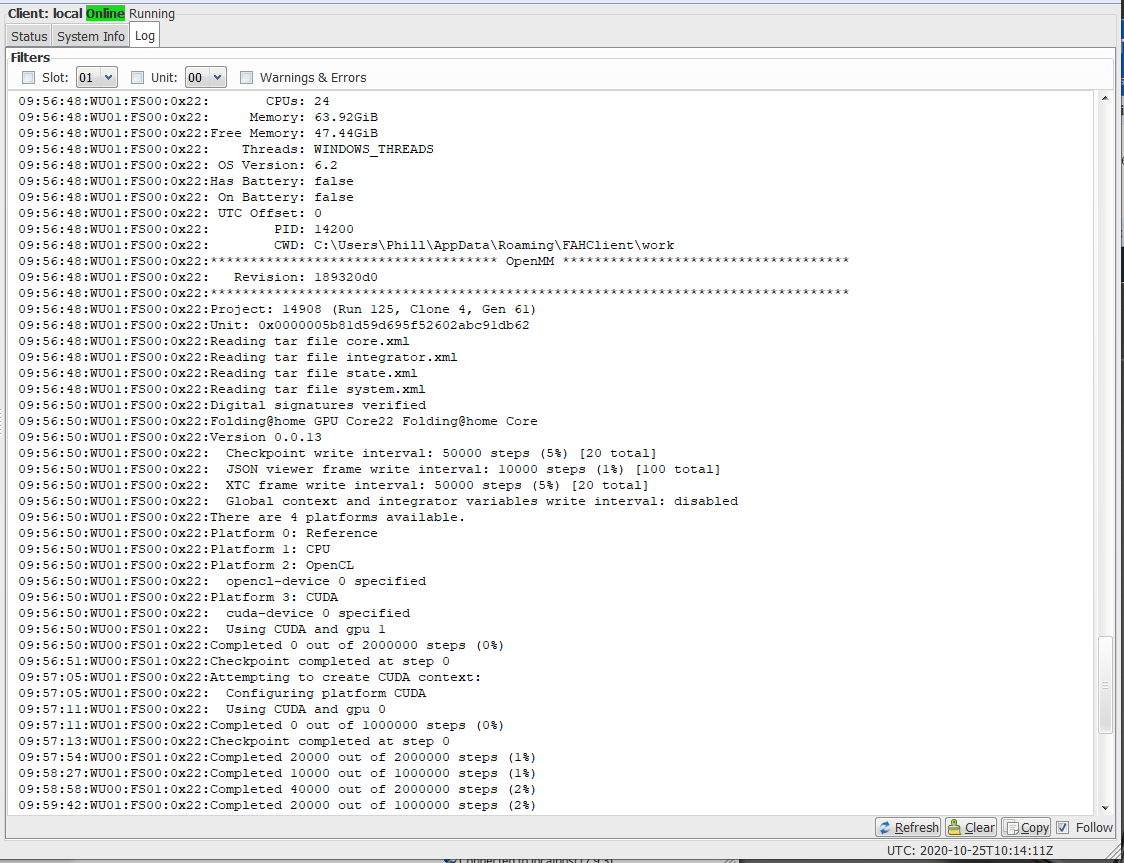This screenshot has height=863, width=1124.
Task: Click the UTC timestamp in status bar
Action: 970,852
